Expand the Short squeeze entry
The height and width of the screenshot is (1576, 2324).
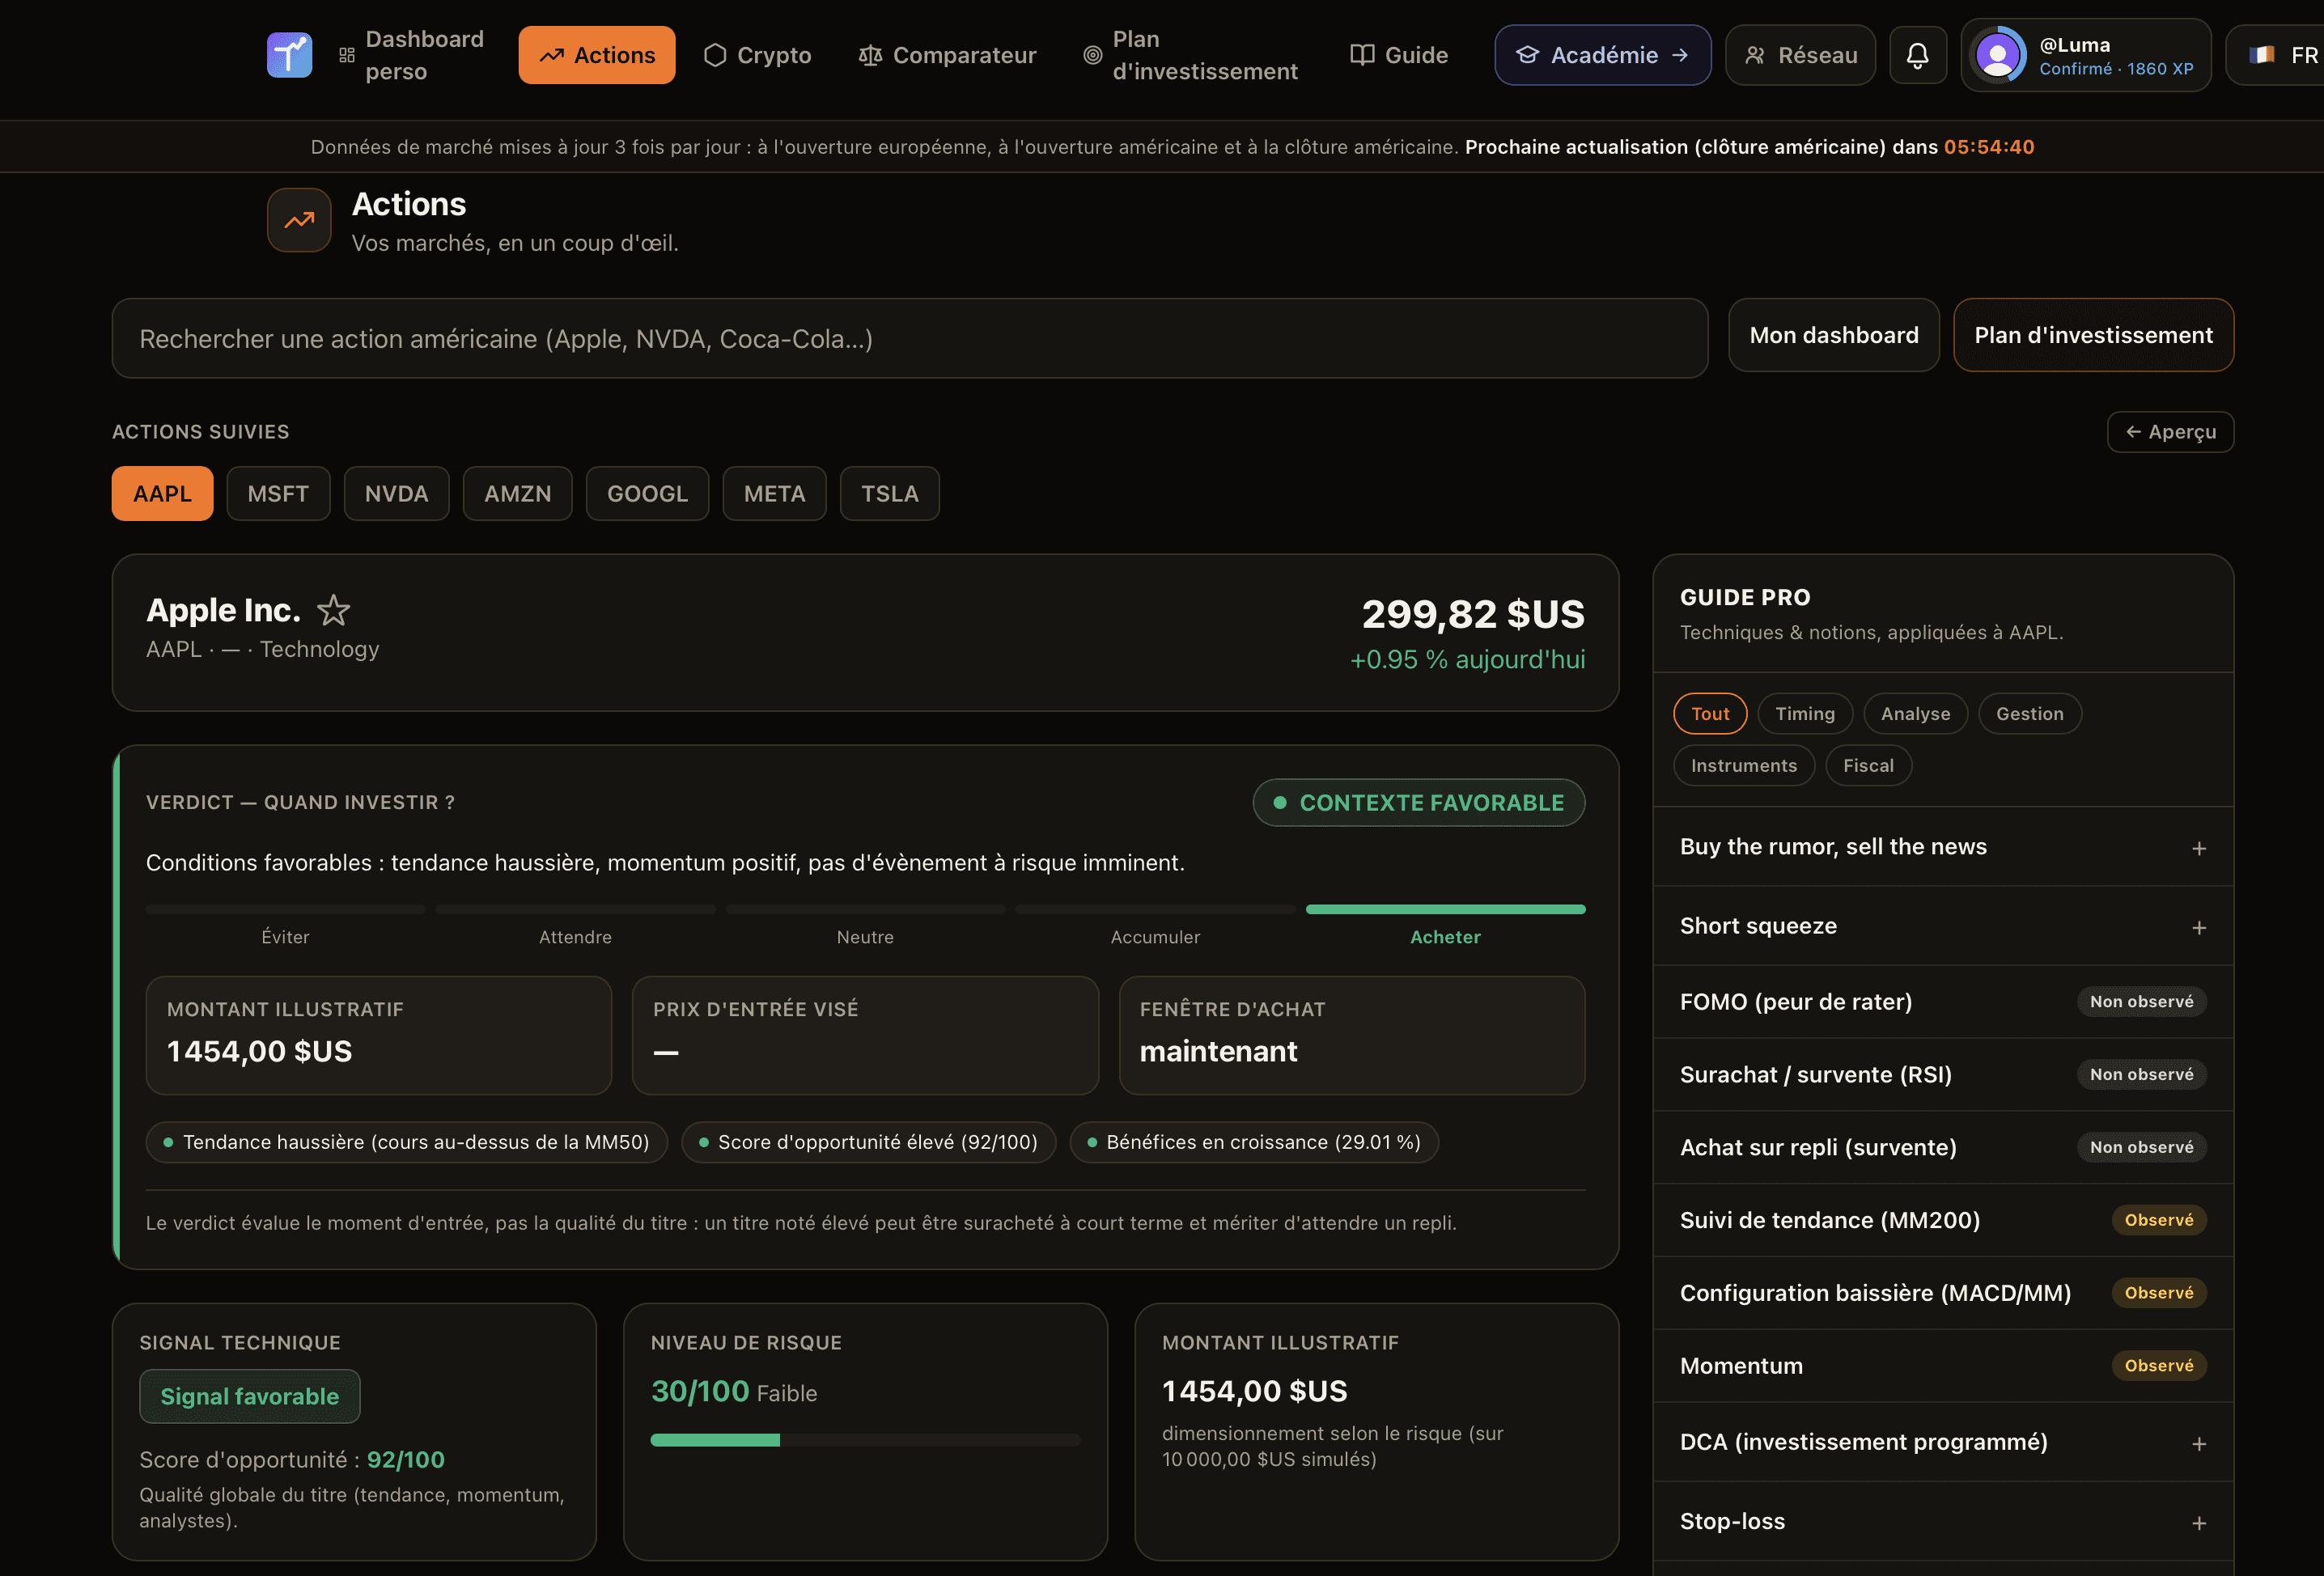click(1943, 925)
